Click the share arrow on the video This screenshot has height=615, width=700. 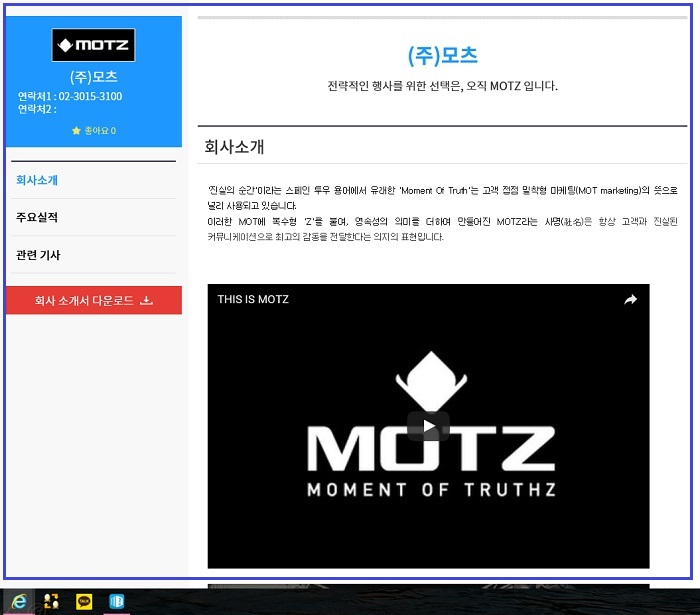click(630, 299)
